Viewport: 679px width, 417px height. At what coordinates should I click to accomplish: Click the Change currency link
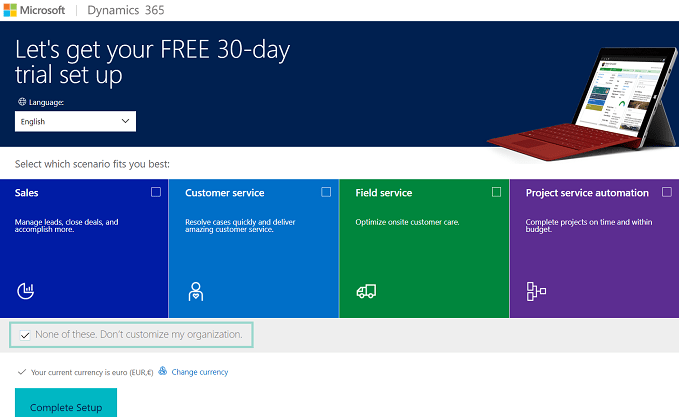click(x=200, y=372)
